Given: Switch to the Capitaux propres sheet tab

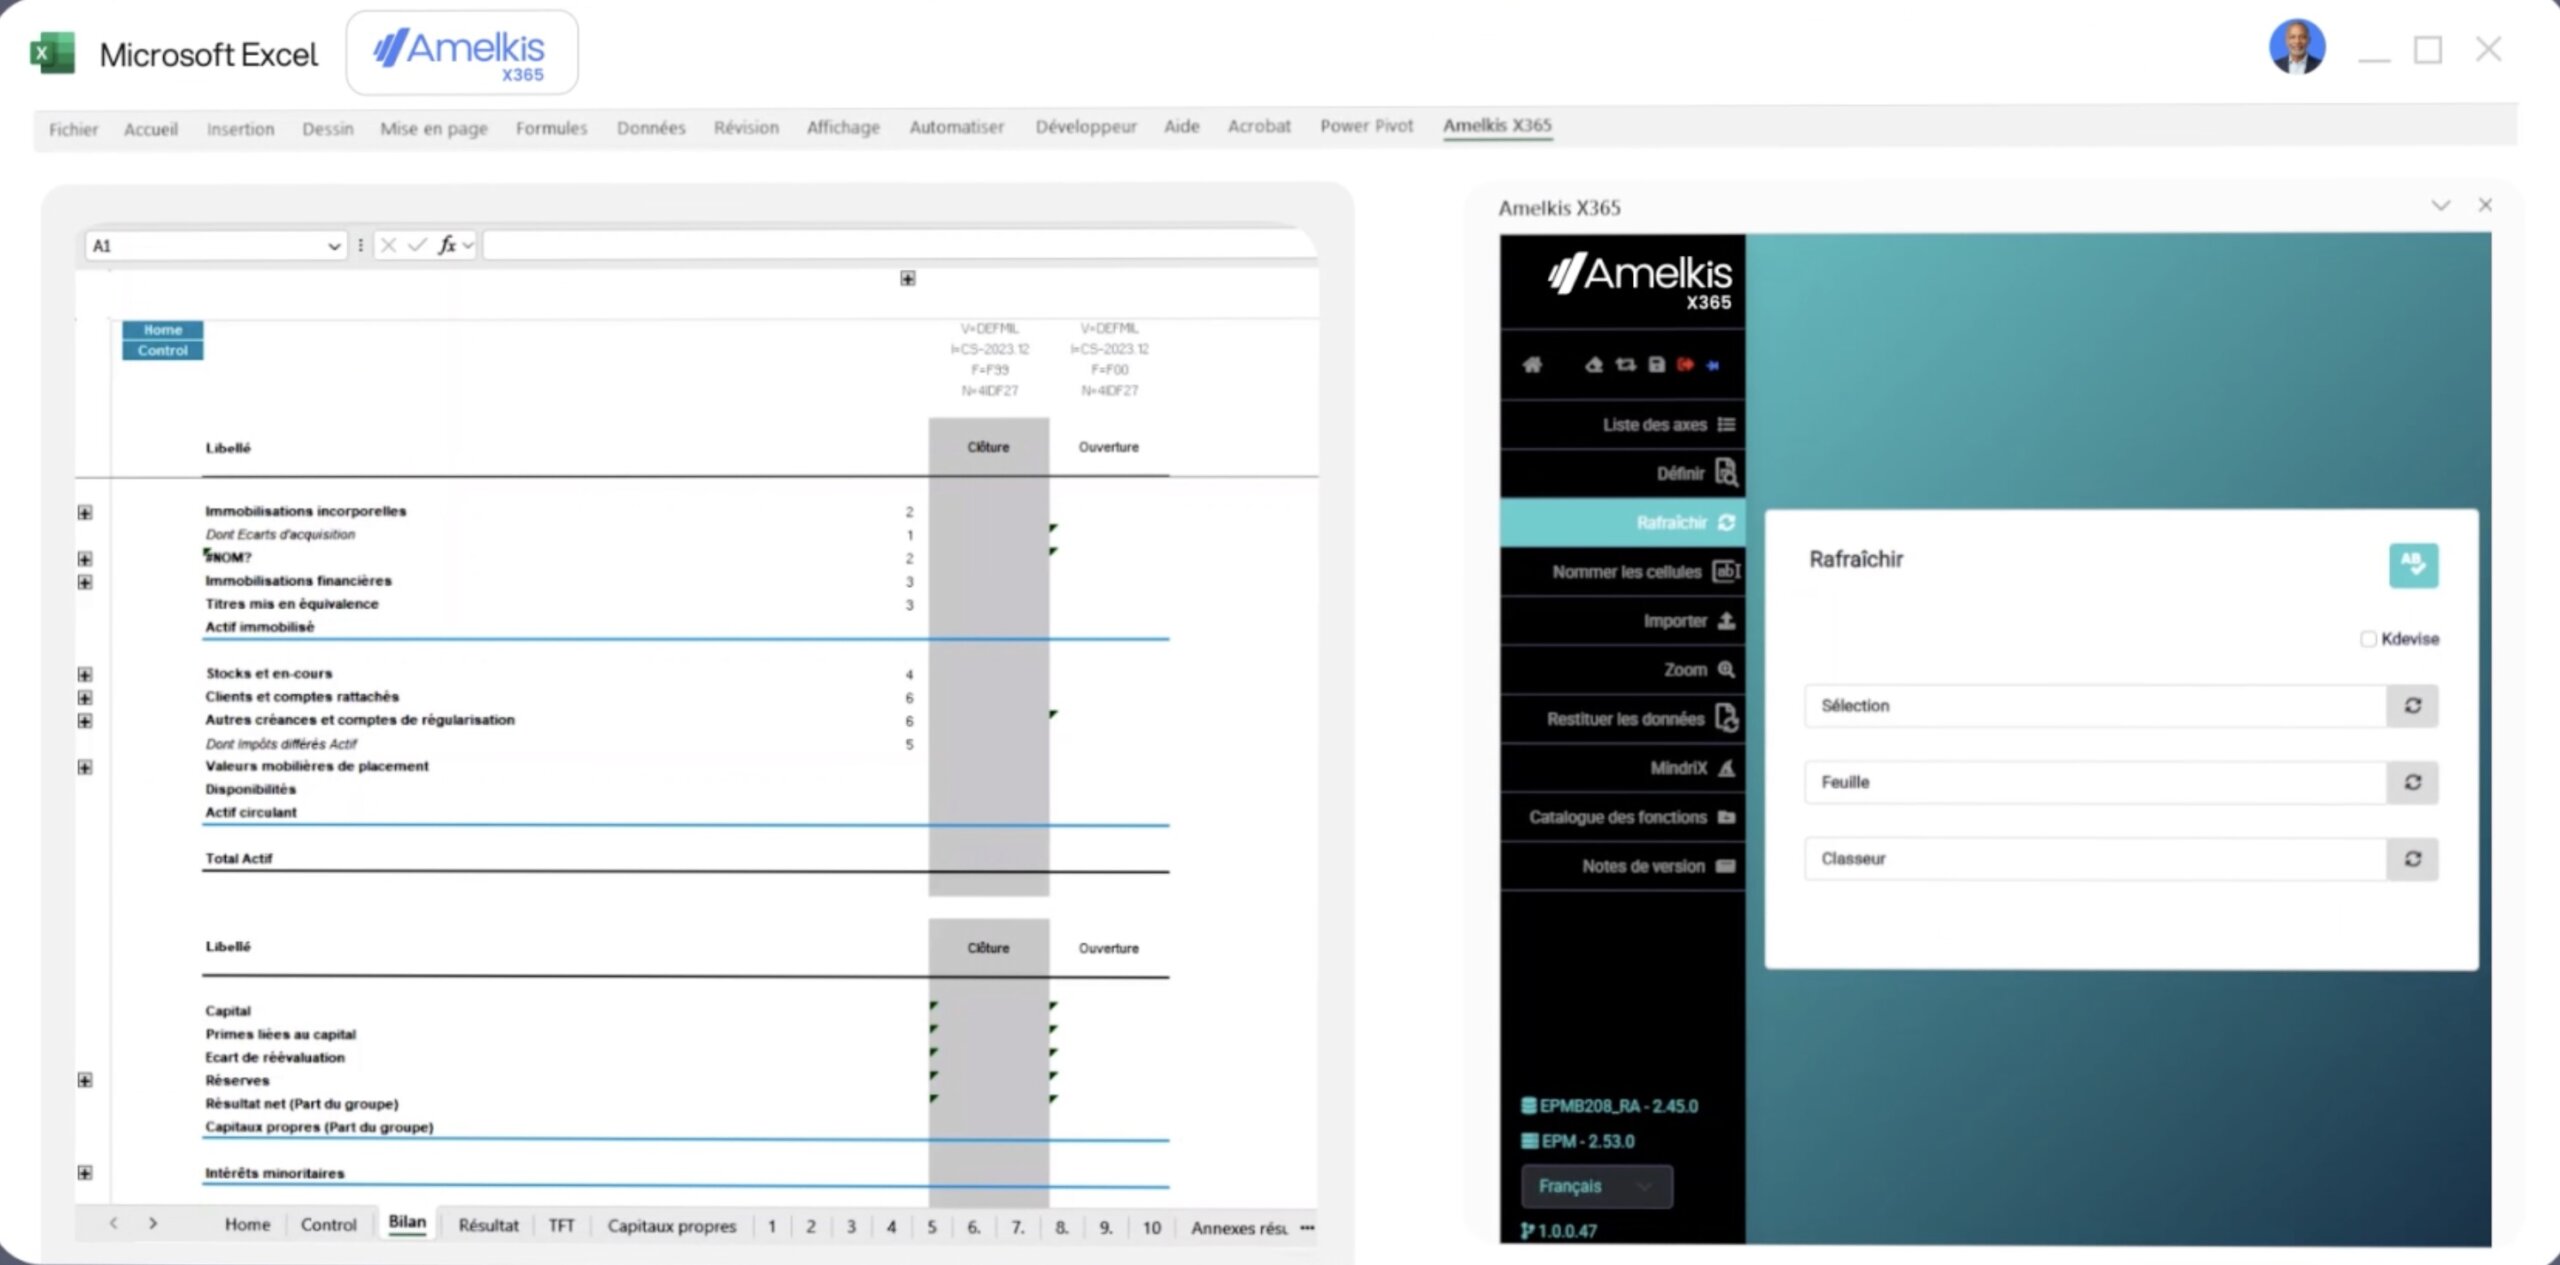Looking at the screenshot, I should click(671, 1226).
